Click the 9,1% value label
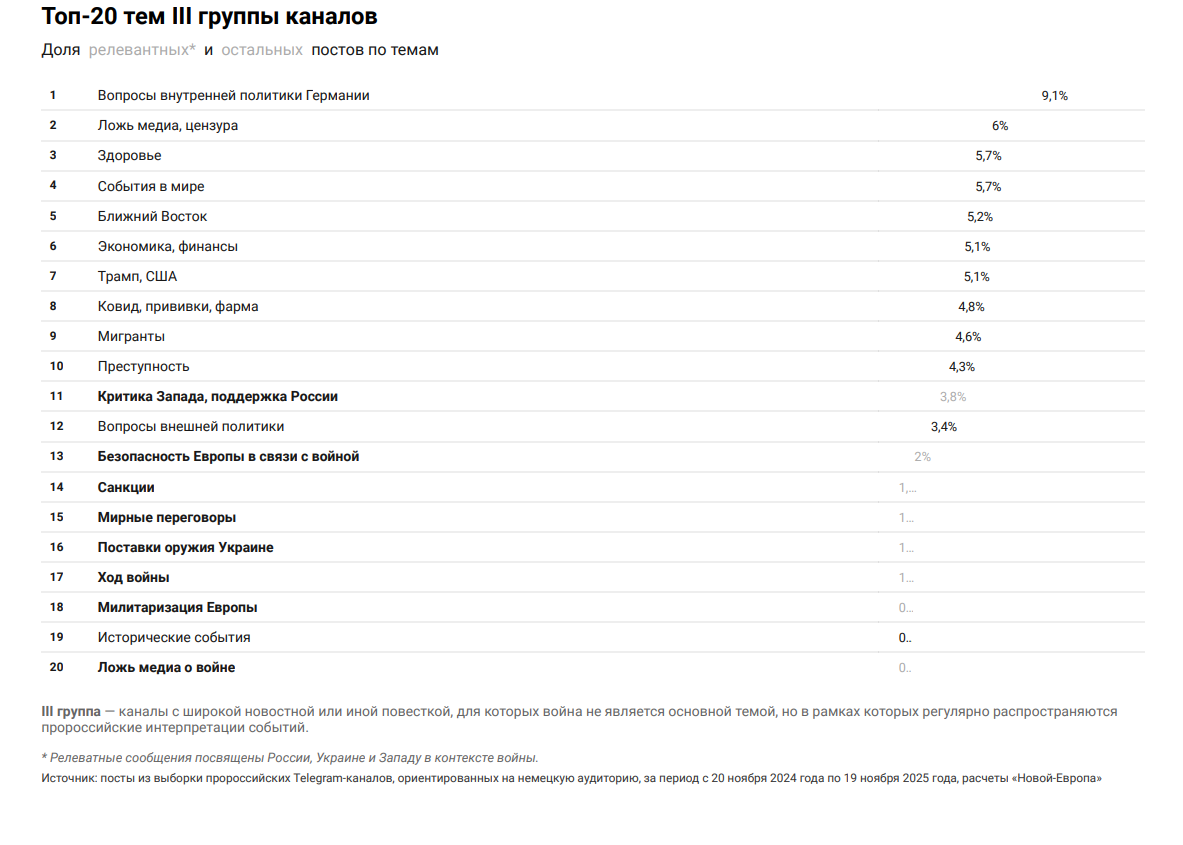This screenshot has height=845, width=1183. [x=1055, y=96]
